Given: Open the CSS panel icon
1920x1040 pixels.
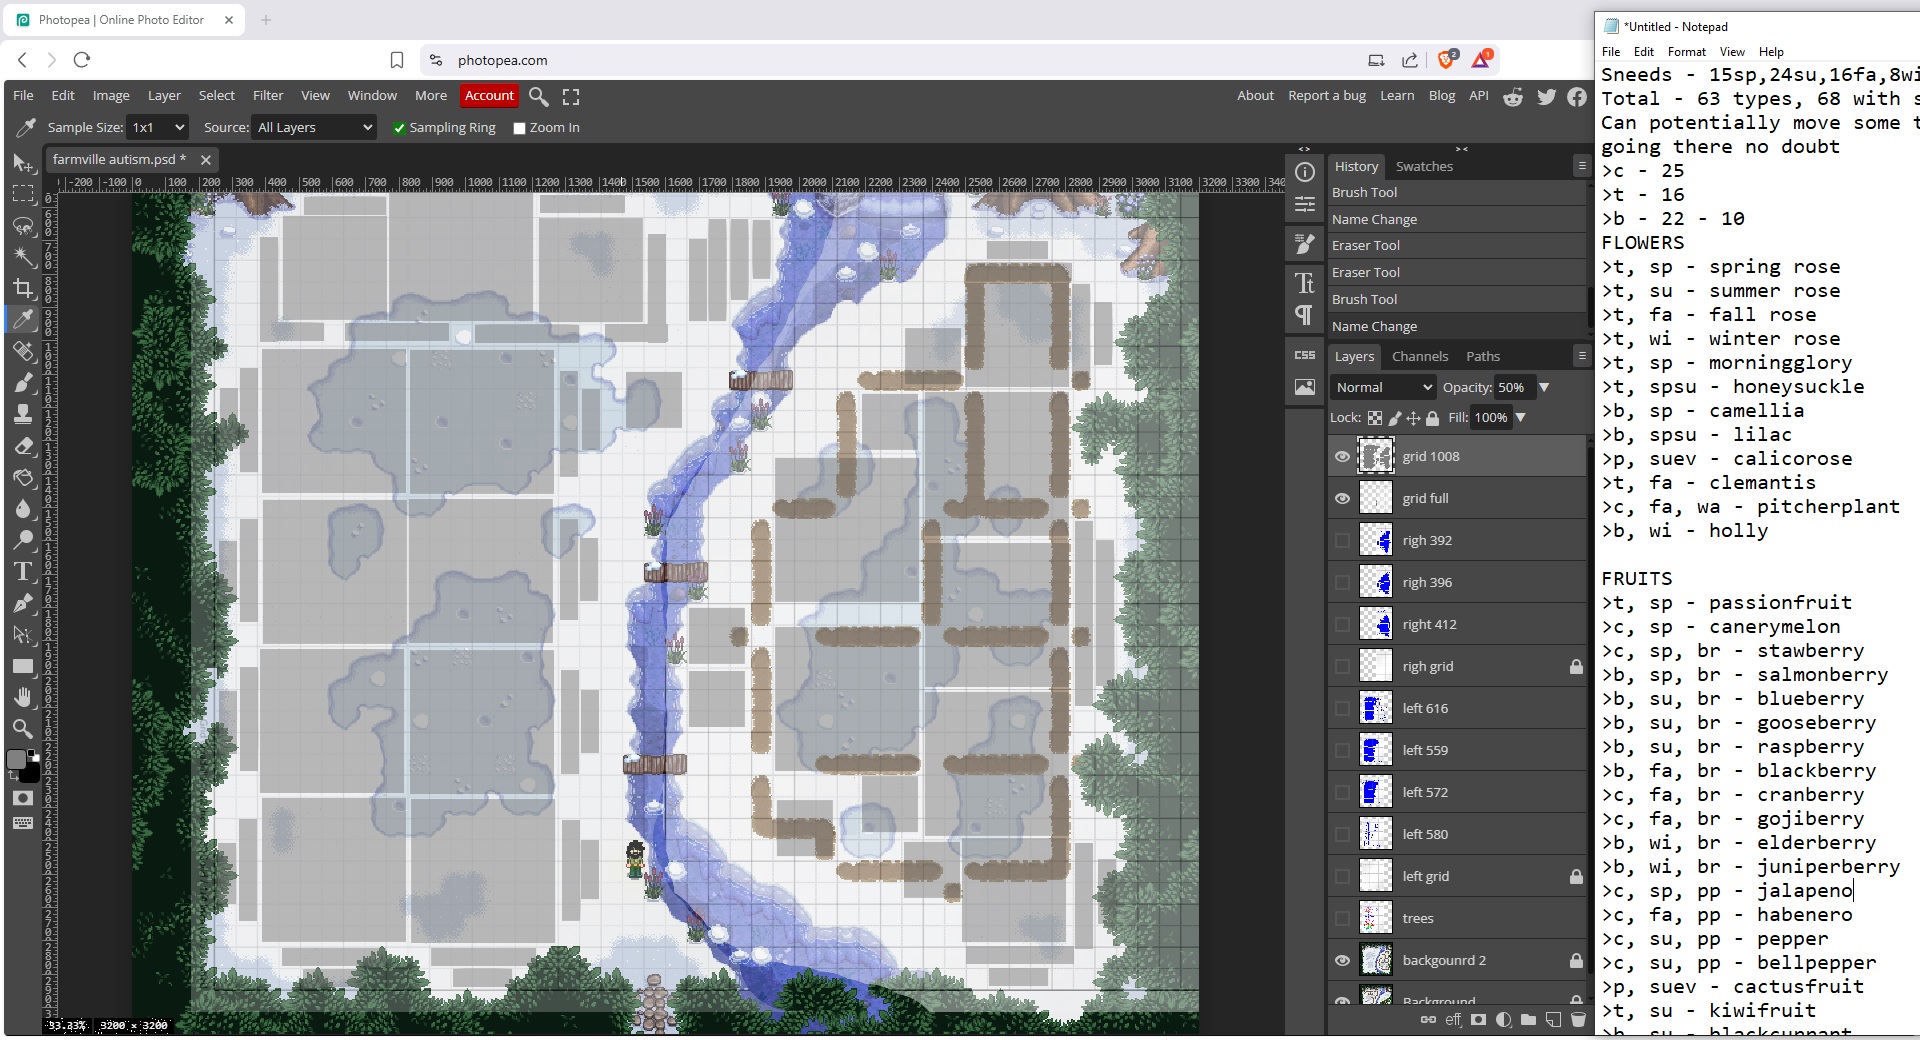Looking at the screenshot, I should coord(1305,355).
